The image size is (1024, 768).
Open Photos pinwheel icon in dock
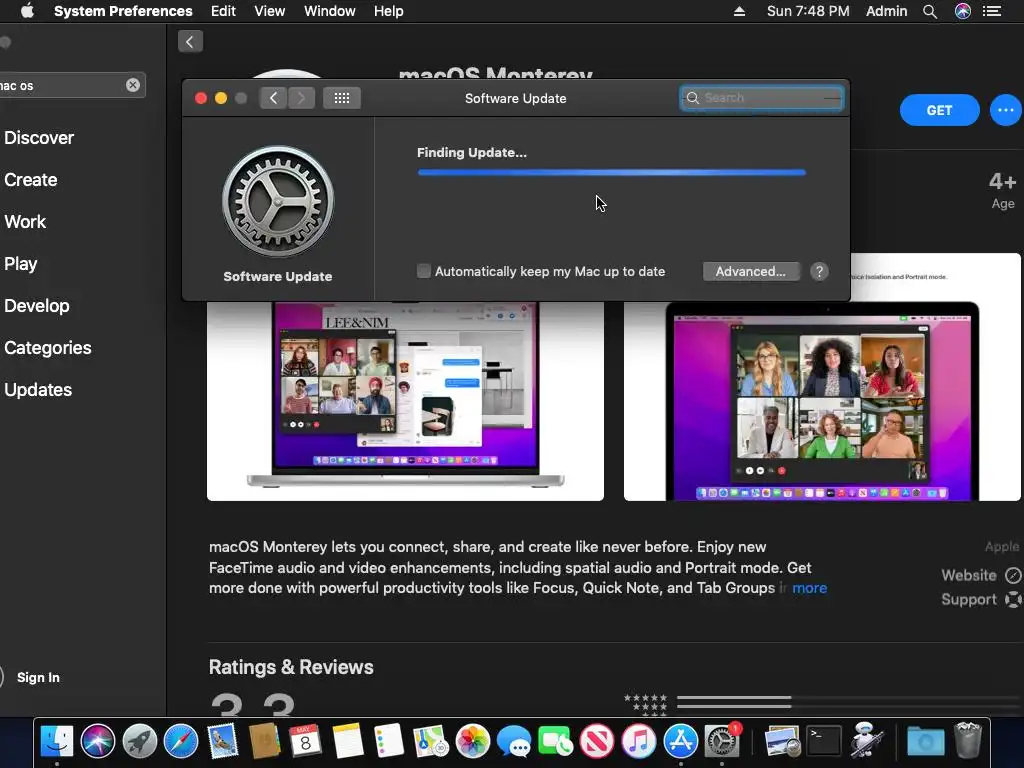tap(472, 741)
